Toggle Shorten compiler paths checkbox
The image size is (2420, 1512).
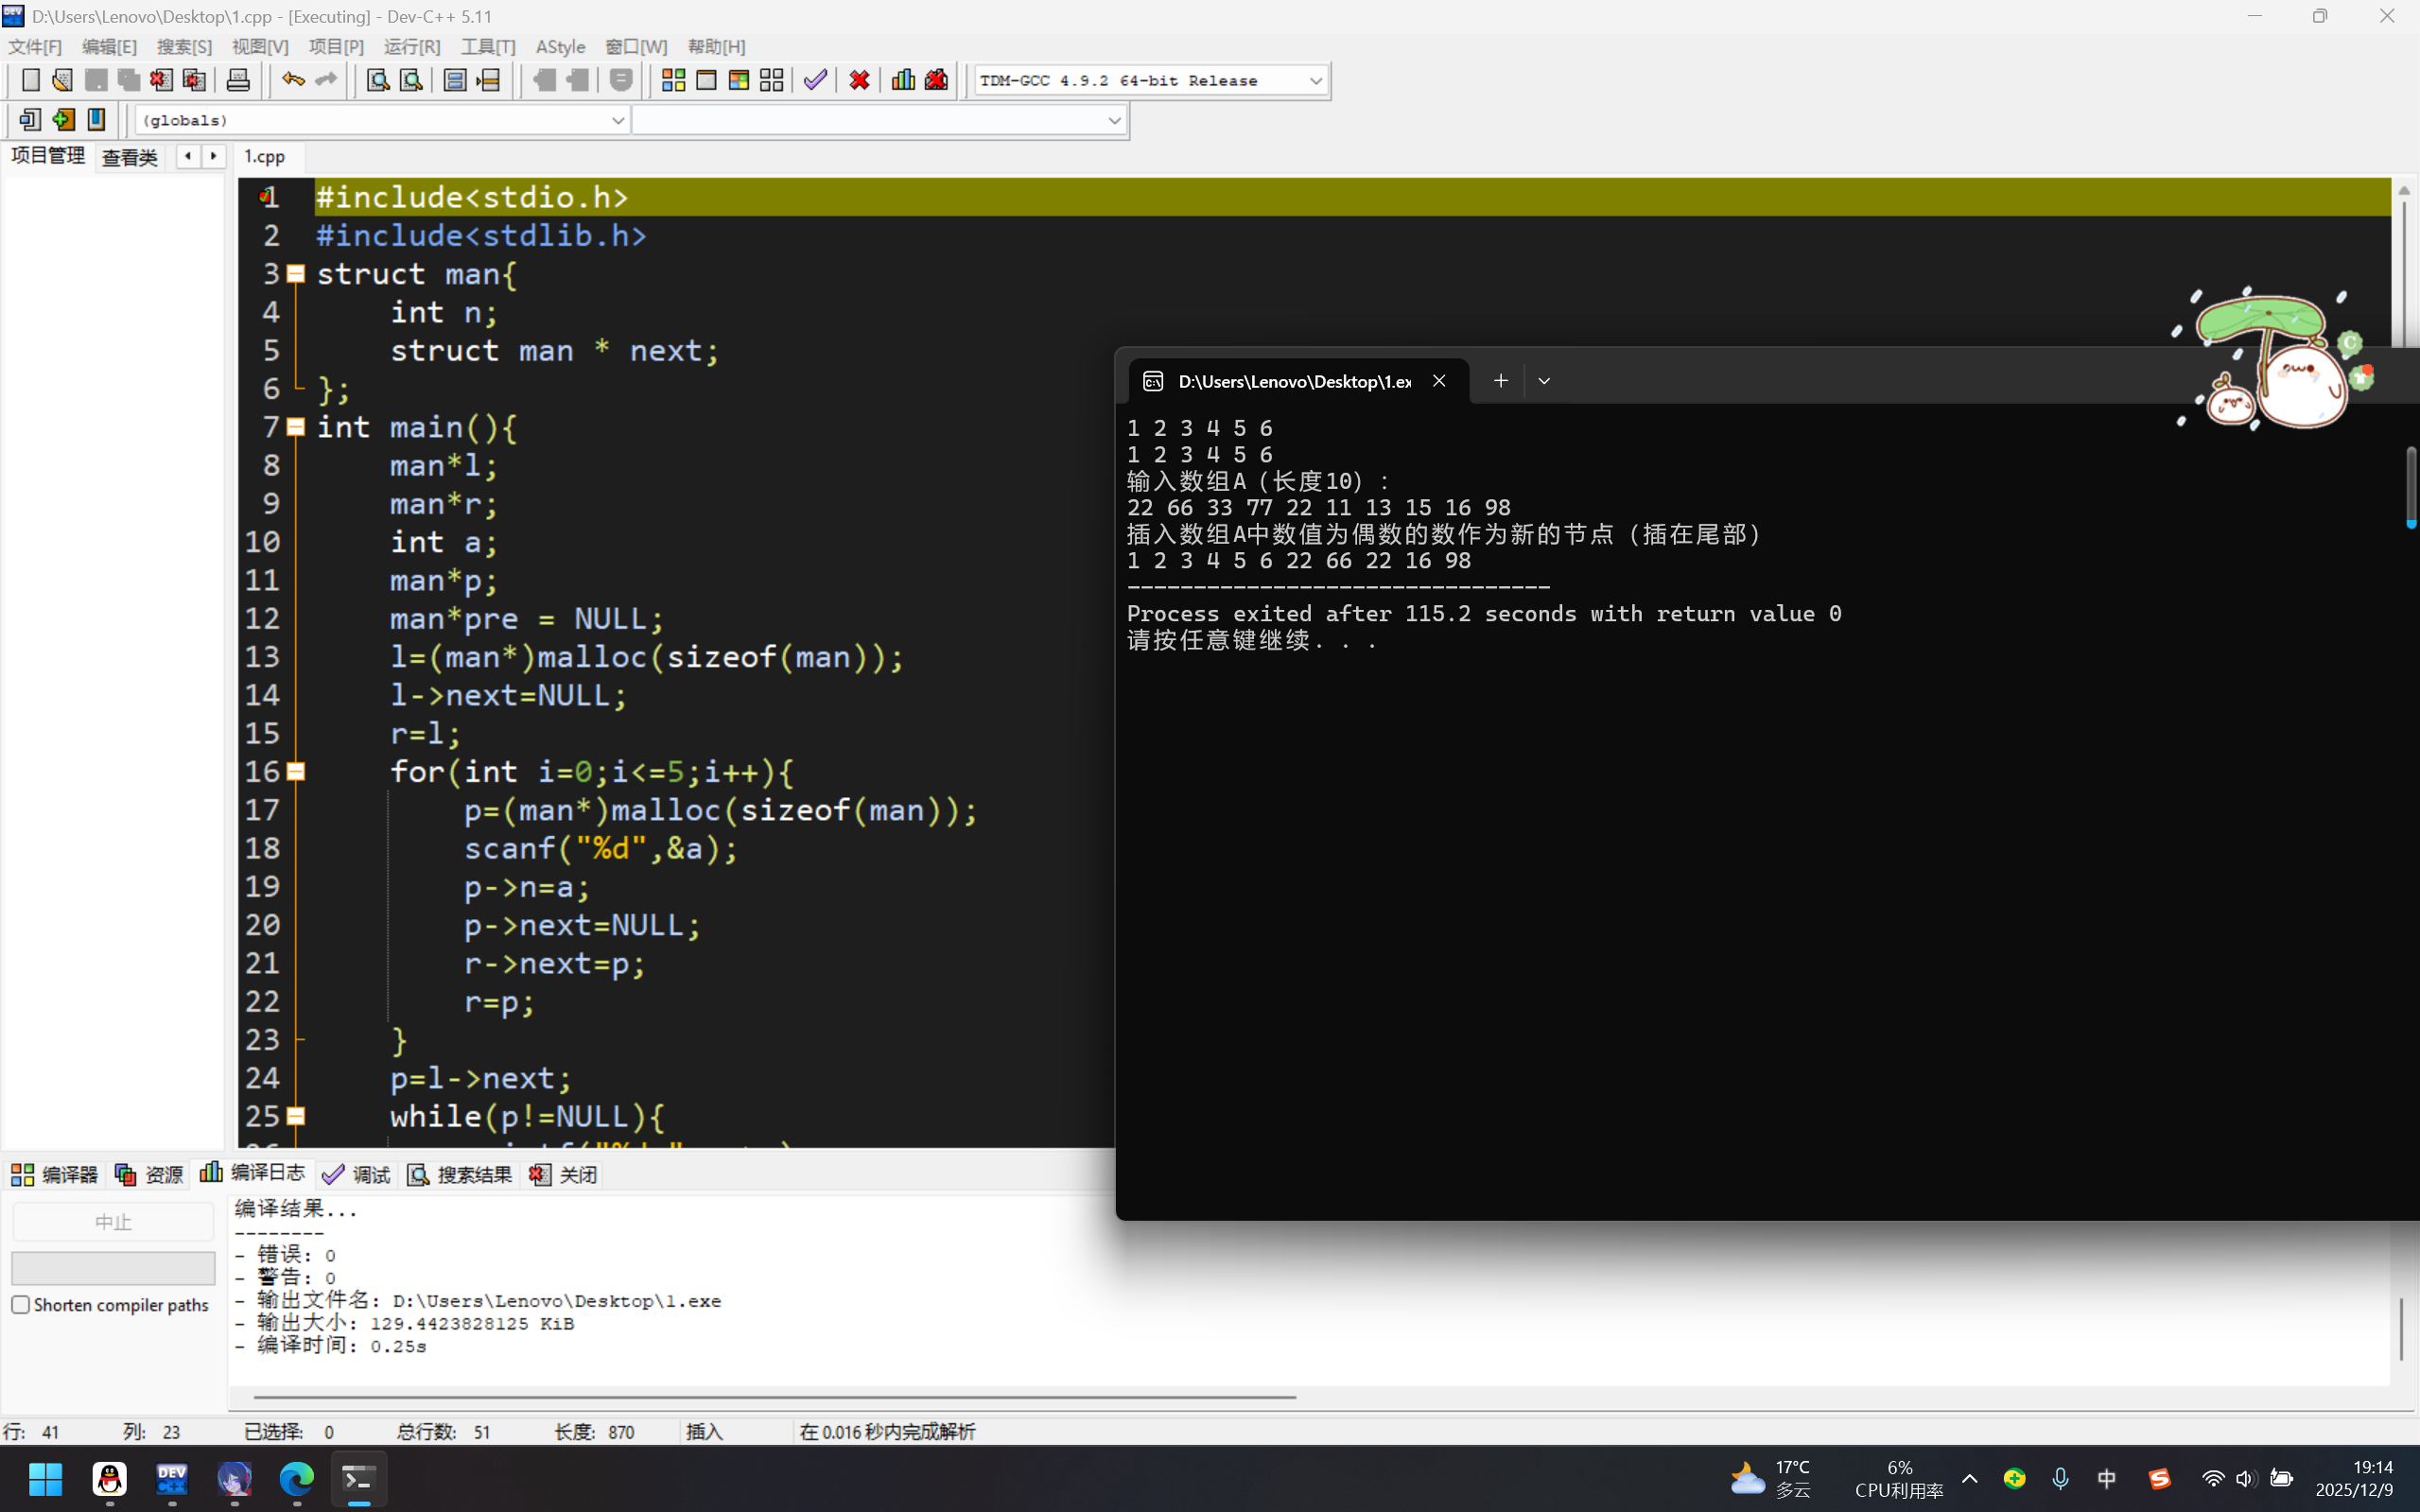[x=21, y=1305]
